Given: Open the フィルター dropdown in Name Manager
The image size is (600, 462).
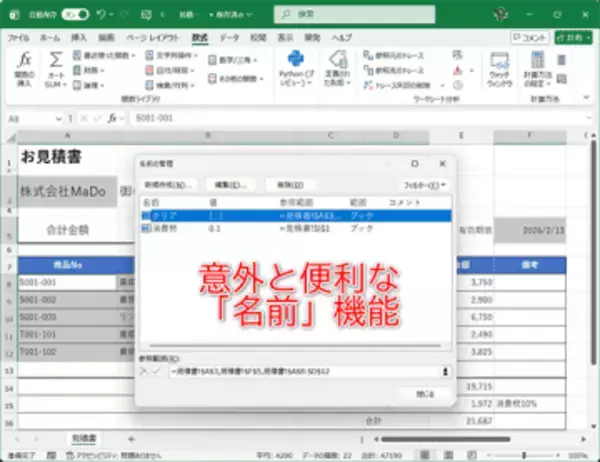Looking at the screenshot, I should click(424, 185).
